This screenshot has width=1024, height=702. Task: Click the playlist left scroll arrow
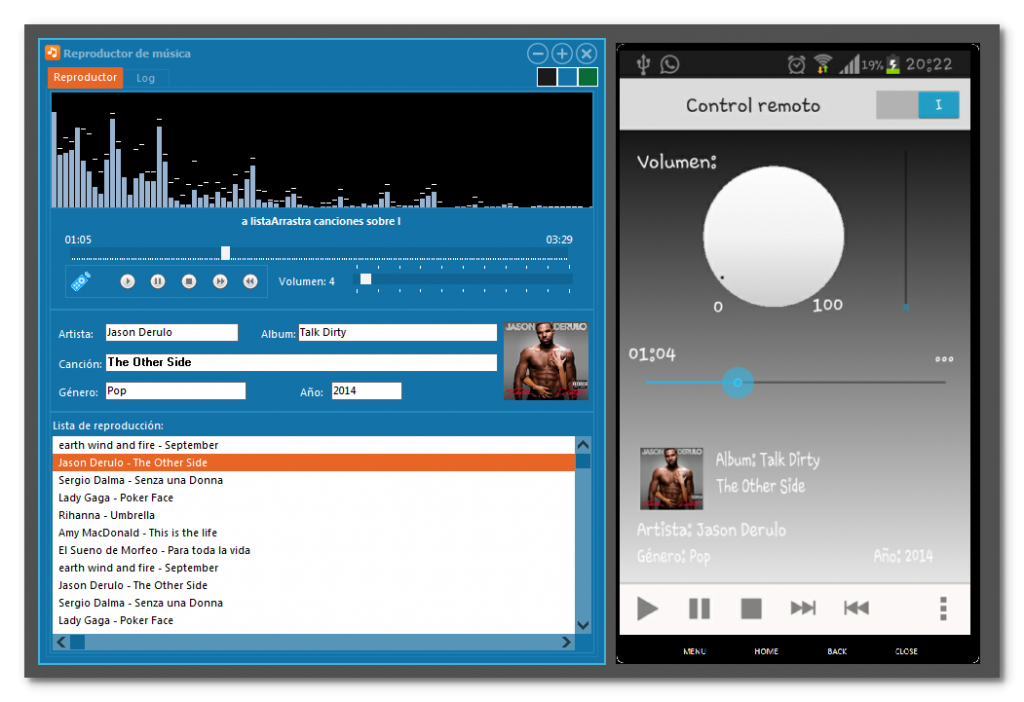point(61,642)
